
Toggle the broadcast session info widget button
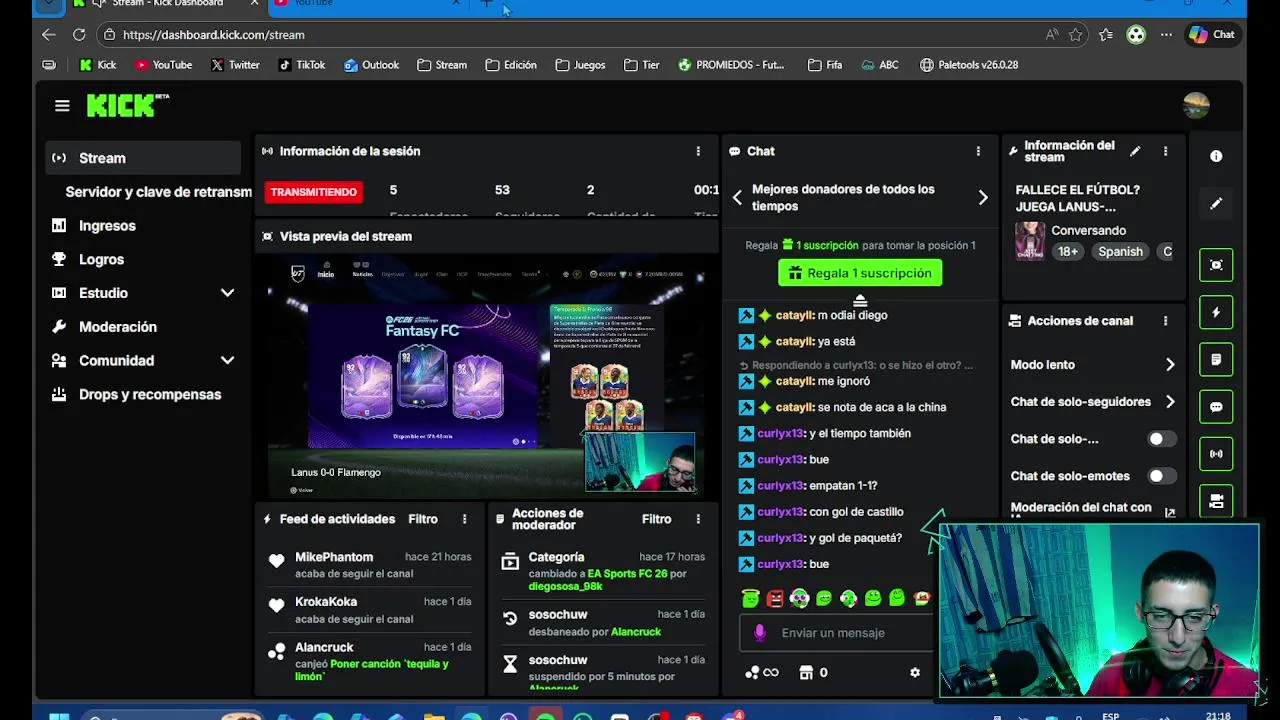pyautogui.click(x=1216, y=454)
